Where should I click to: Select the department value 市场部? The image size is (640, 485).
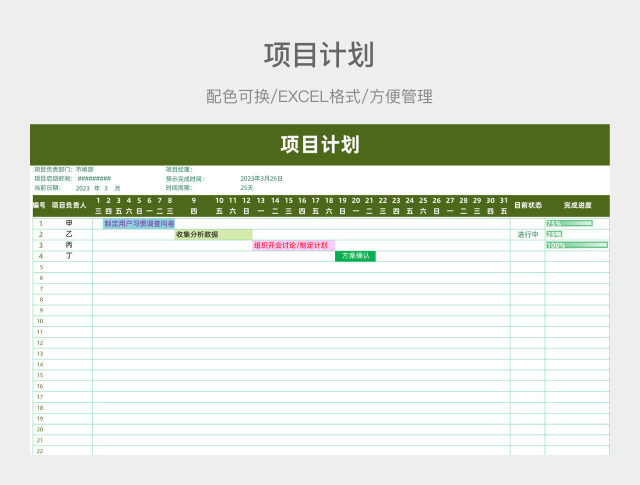[85, 169]
